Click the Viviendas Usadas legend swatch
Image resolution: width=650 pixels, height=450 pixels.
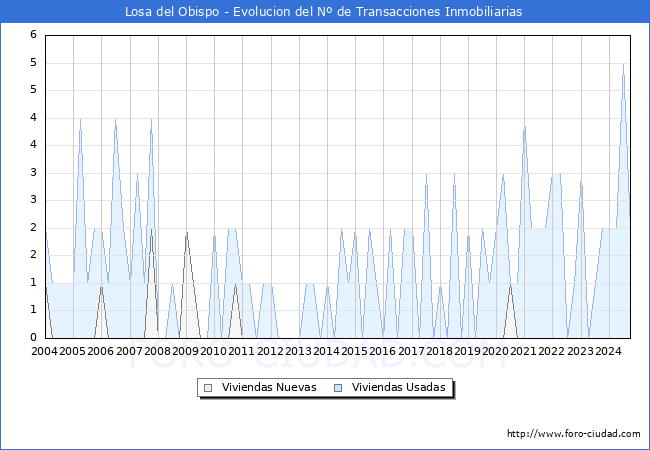(338, 388)
